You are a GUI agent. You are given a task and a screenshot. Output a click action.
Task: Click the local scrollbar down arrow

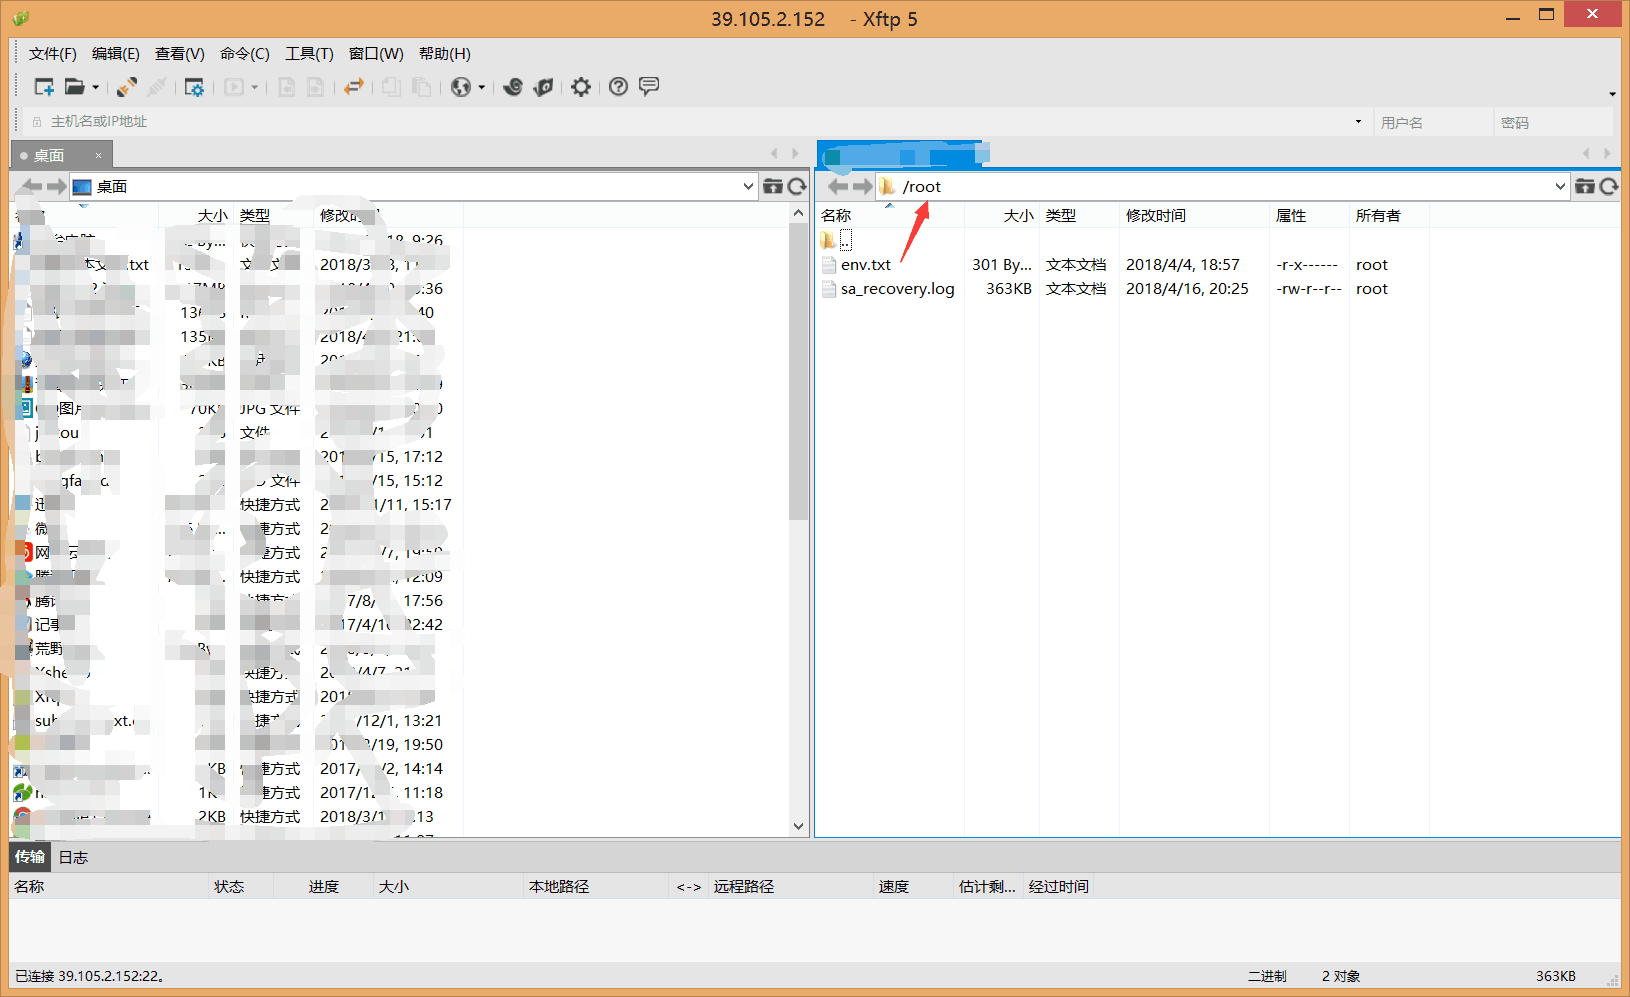point(798,826)
